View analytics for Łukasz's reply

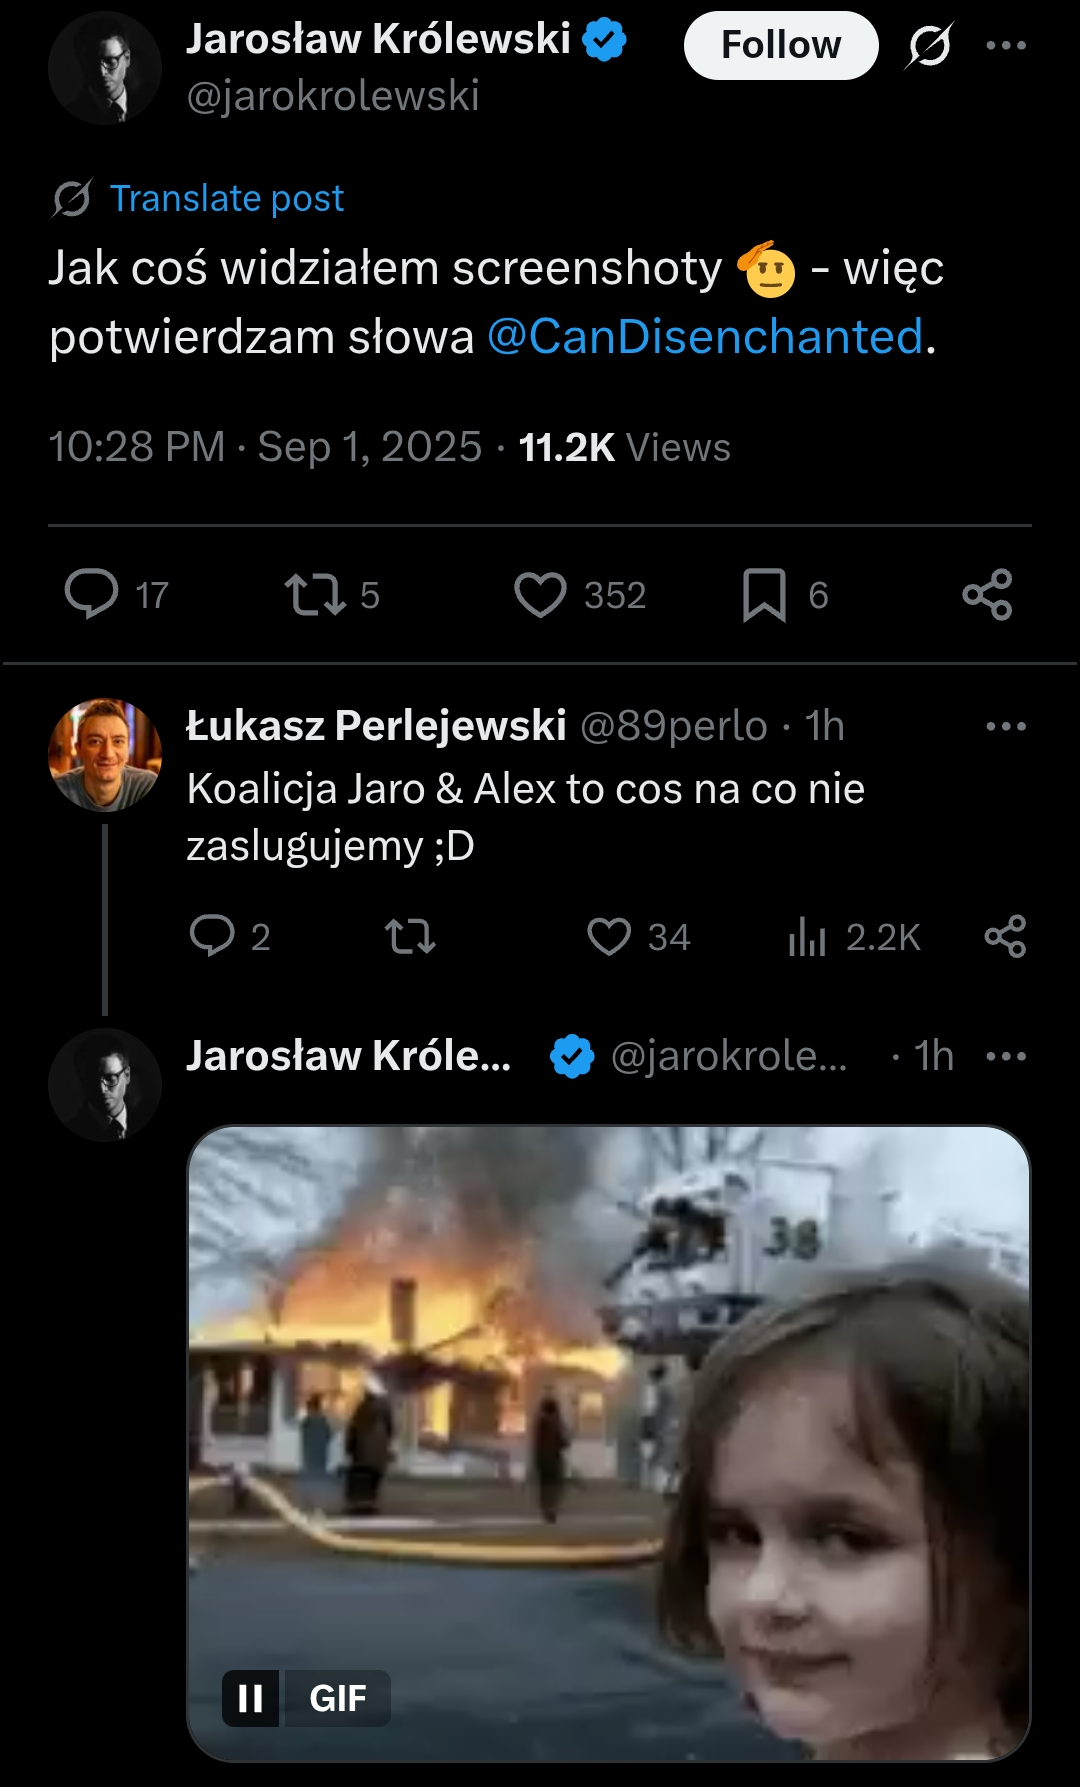[x=807, y=937]
